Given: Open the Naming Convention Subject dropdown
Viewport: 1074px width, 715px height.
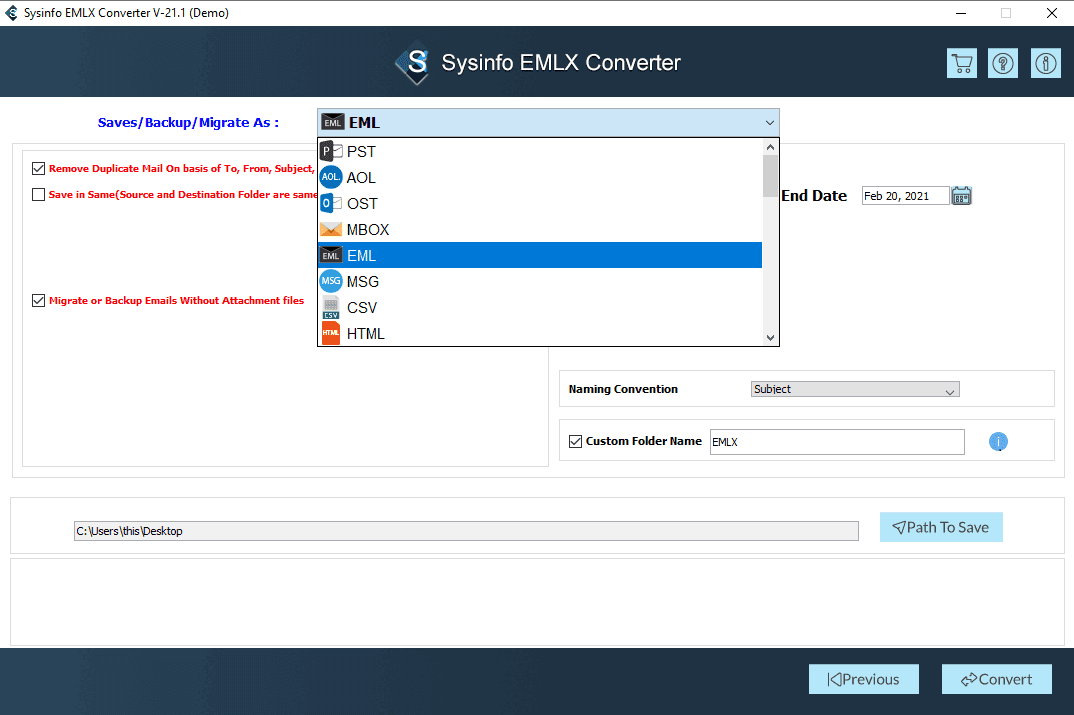Looking at the screenshot, I should click(x=855, y=389).
